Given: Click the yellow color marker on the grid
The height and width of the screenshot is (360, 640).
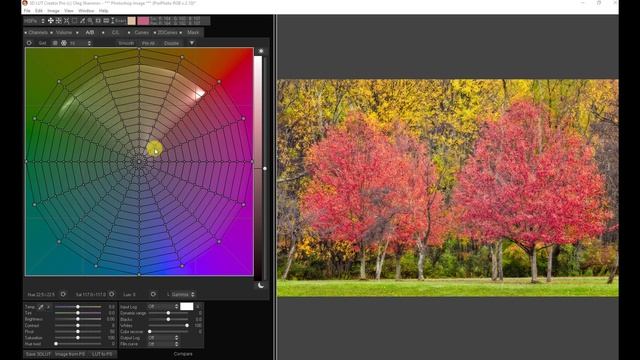Looking at the screenshot, I should (x=154, y=149).
